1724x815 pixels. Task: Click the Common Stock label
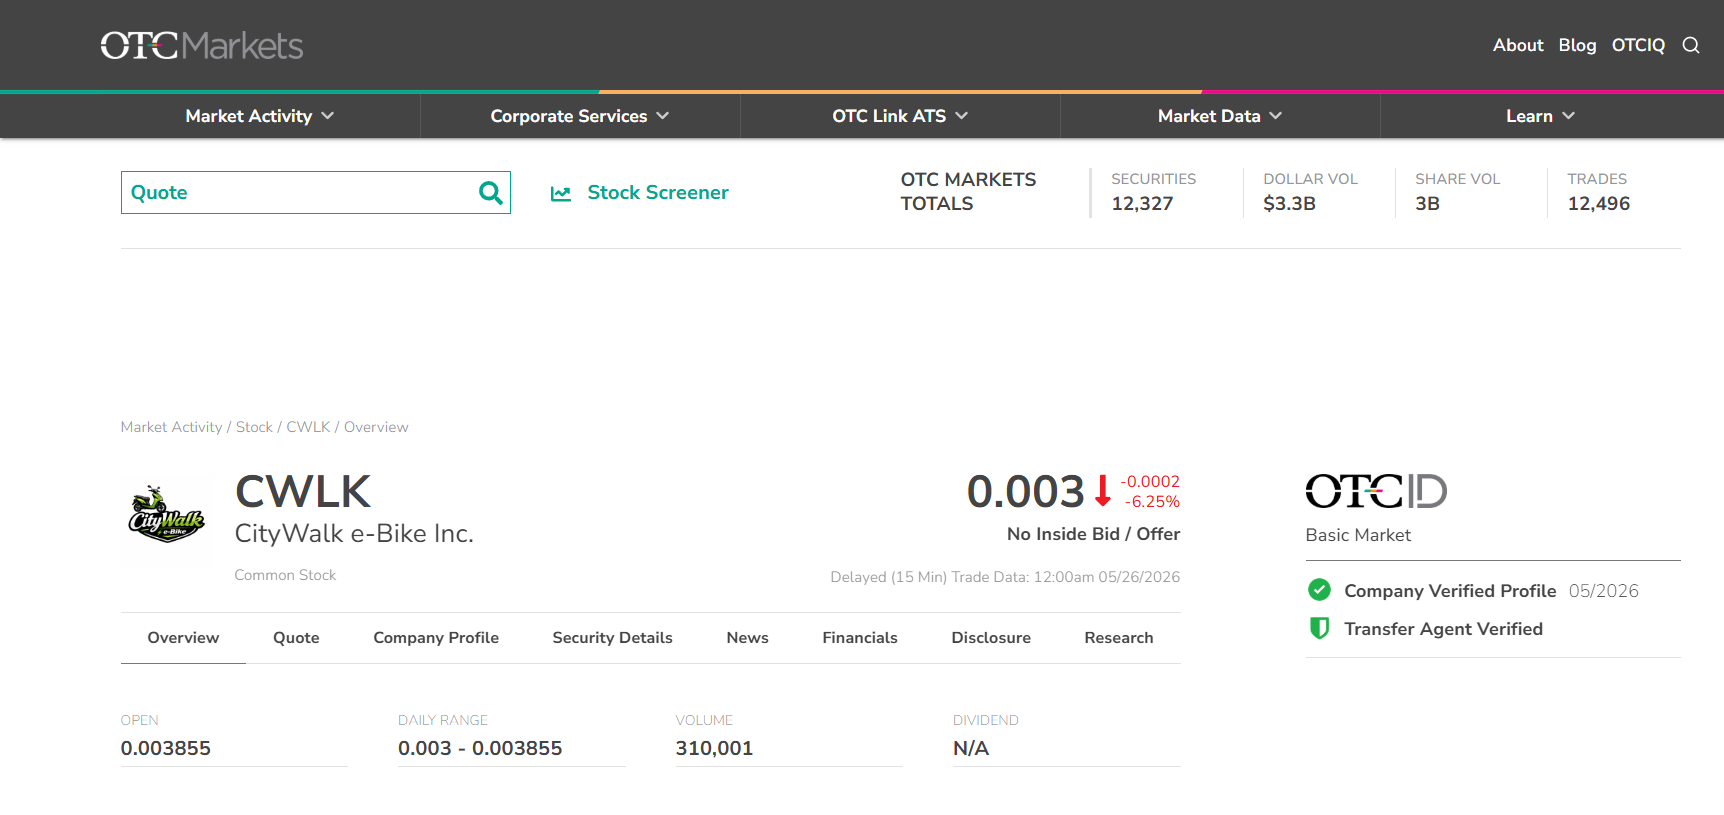pyautogui.click(x=285, y=575)
